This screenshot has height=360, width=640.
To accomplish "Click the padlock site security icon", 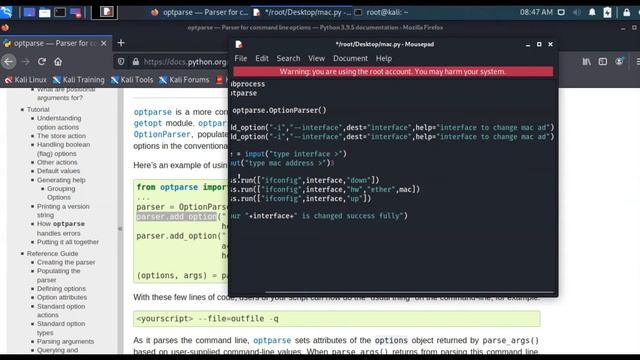I will pos(136,62).
